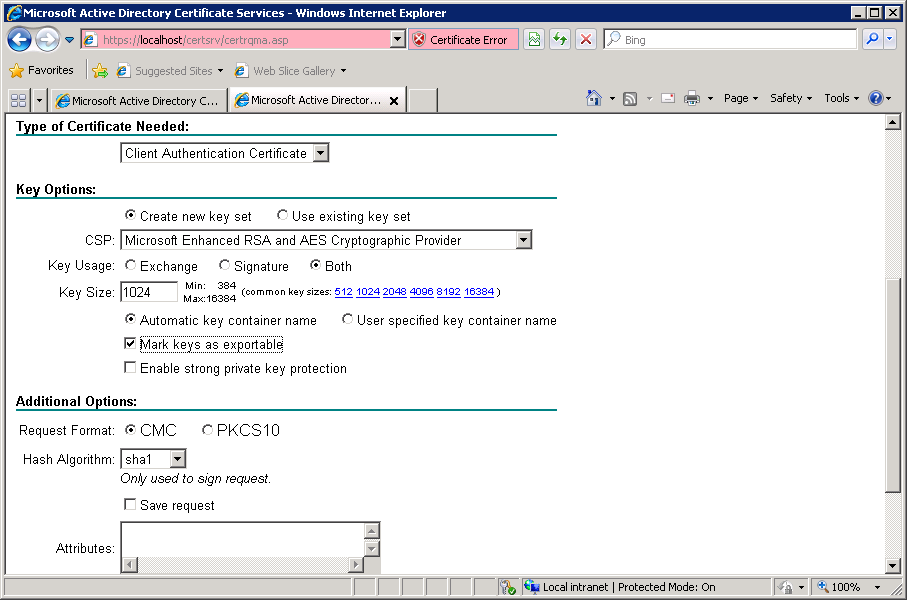The width and height of the screenshot is (907, 600).
Task: Click the 512 key size link
Action: tap(344, 292)
